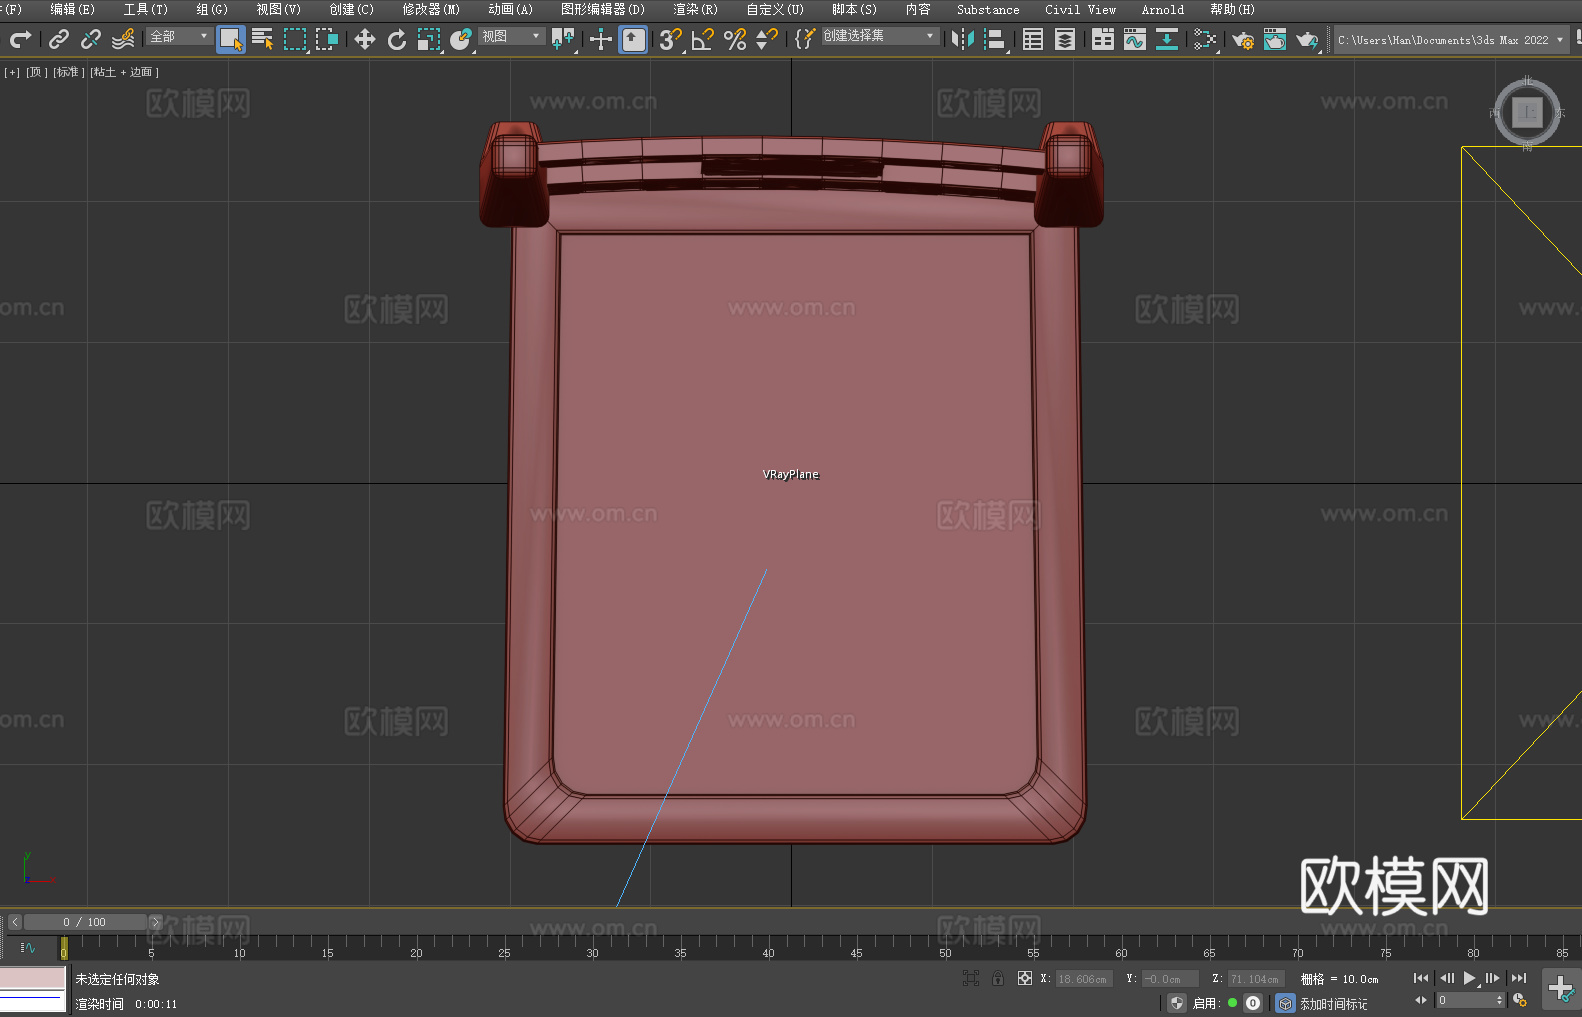Click the Mirror tool icon
This screenshot has height=1017, width=1582.
coord(963,39)
